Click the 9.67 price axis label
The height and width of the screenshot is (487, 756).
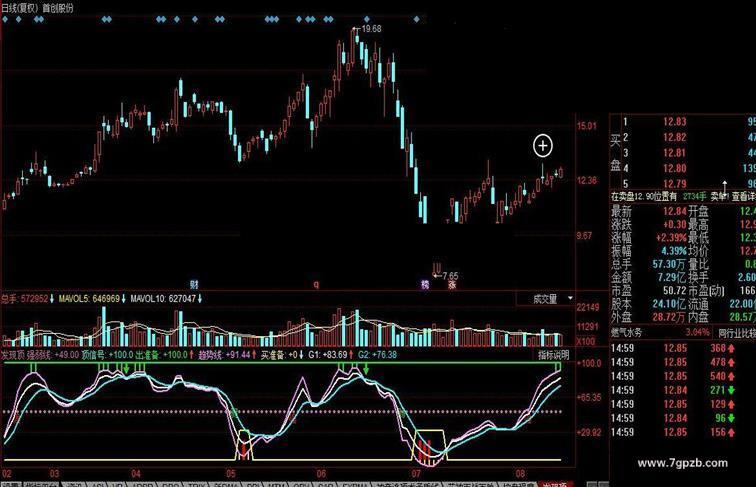[584, 236]
